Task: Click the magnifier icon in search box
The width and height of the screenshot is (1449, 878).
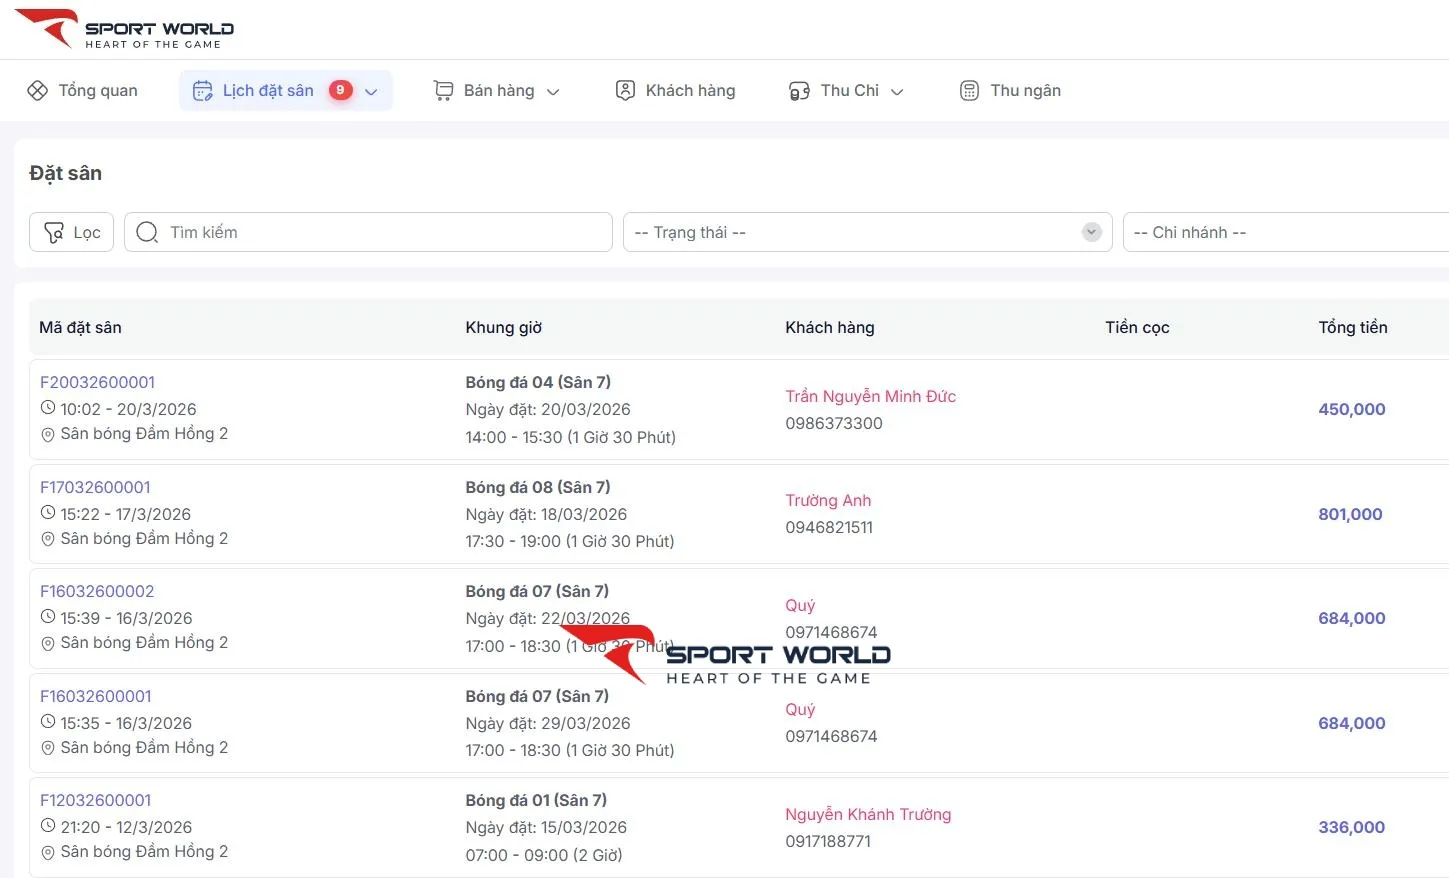Action: tap(147, 232)
